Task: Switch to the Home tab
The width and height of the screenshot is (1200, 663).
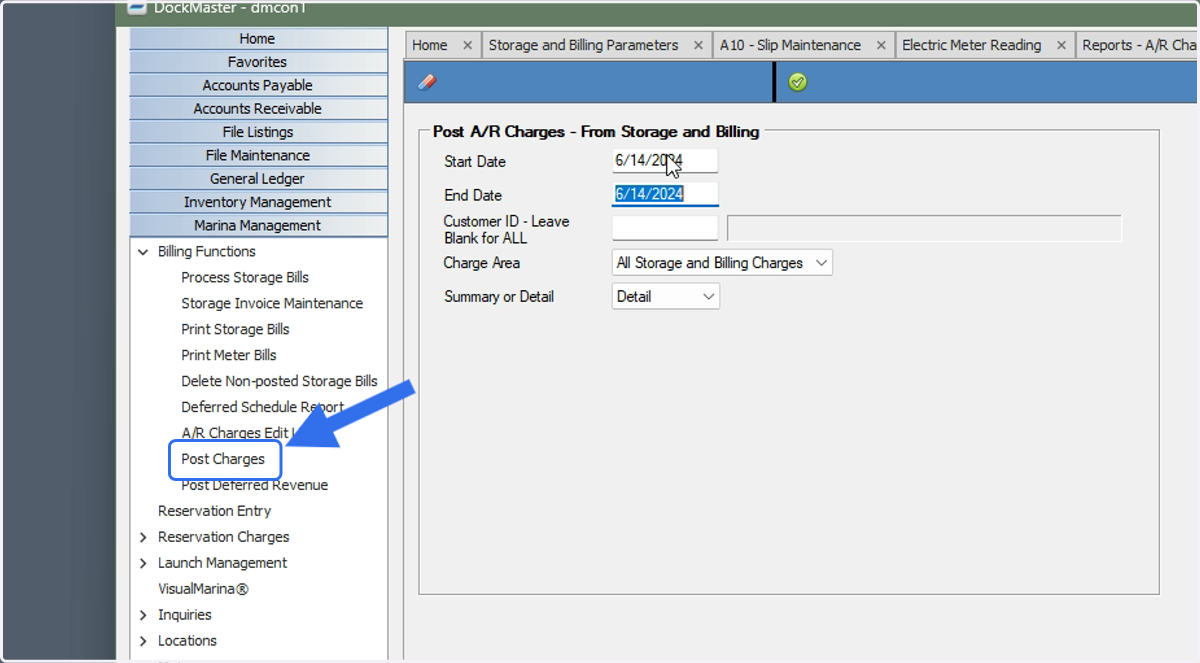Action: pos(430,45)
